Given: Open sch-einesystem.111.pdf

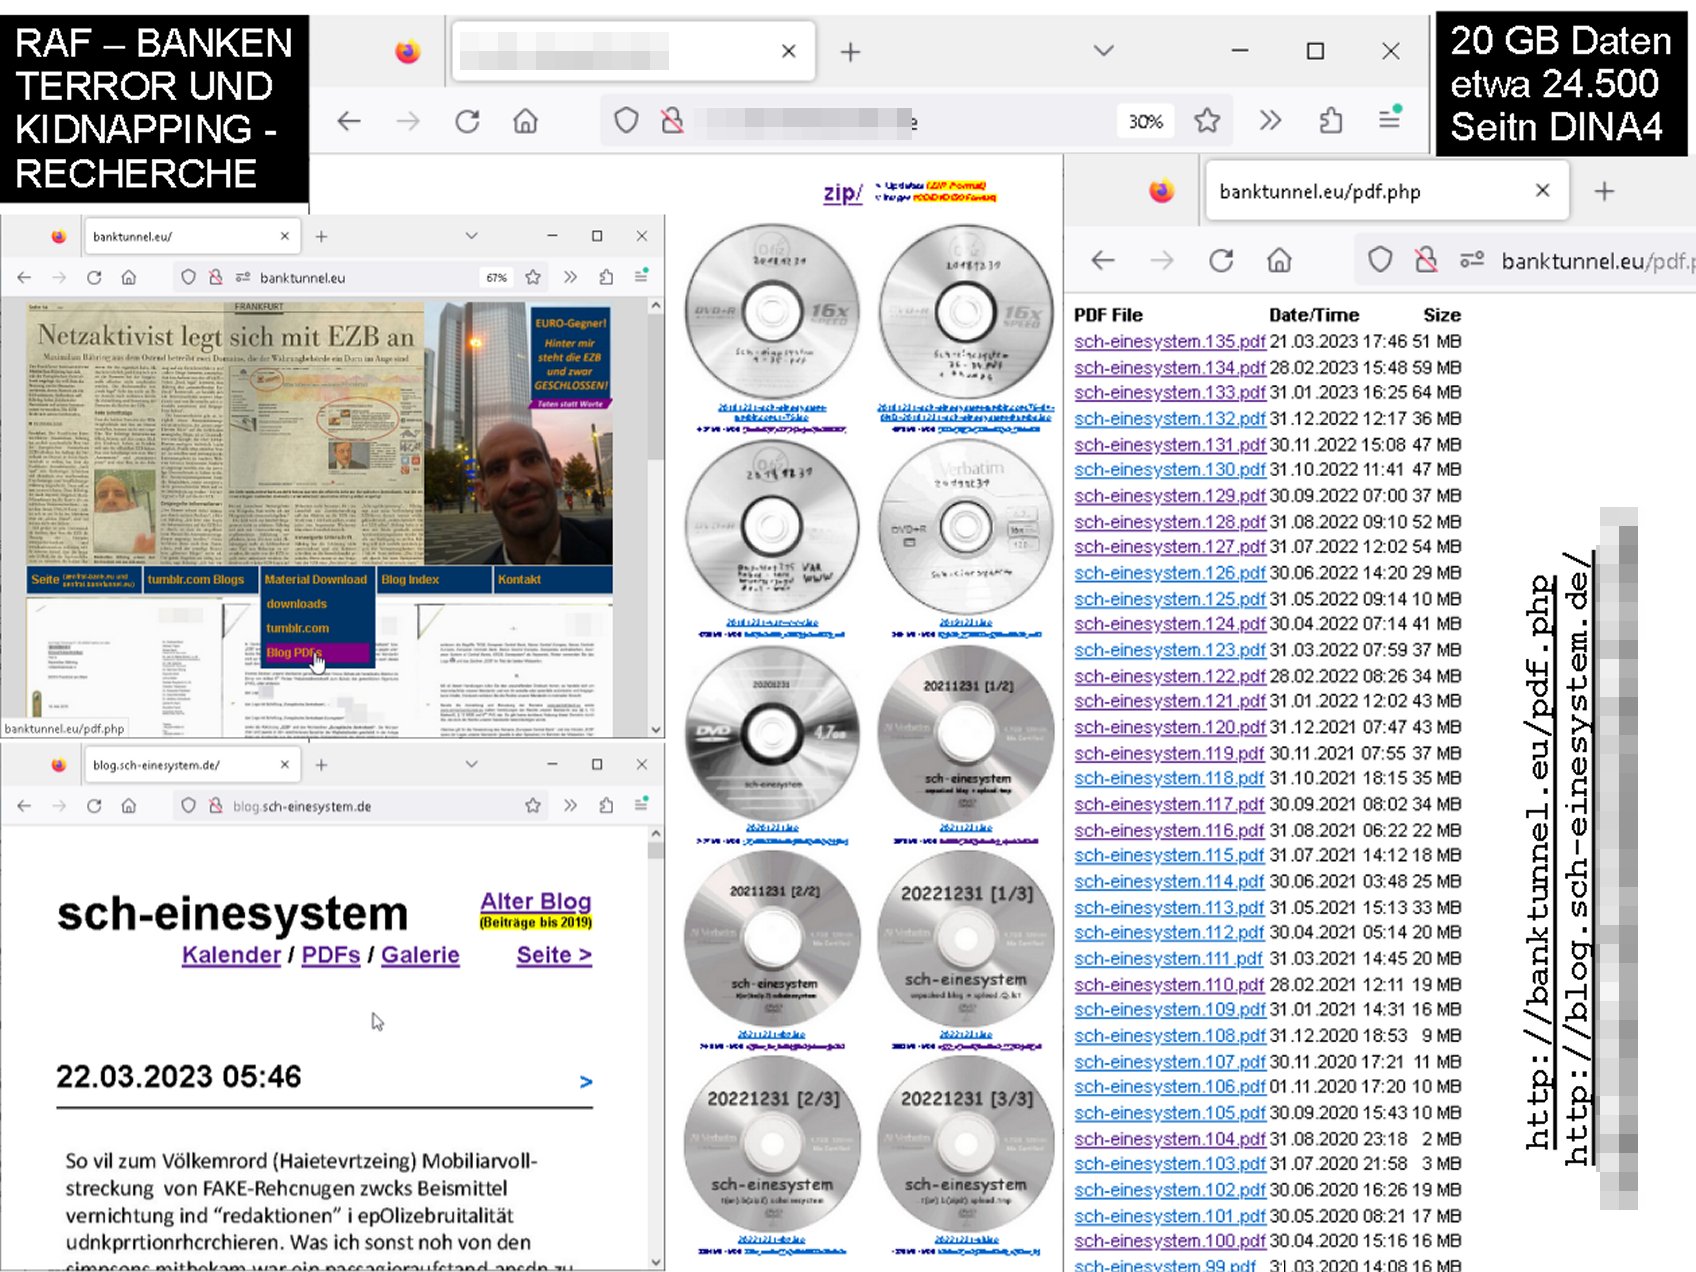Looking at the screenshot, I should [x=1170, y=959].
